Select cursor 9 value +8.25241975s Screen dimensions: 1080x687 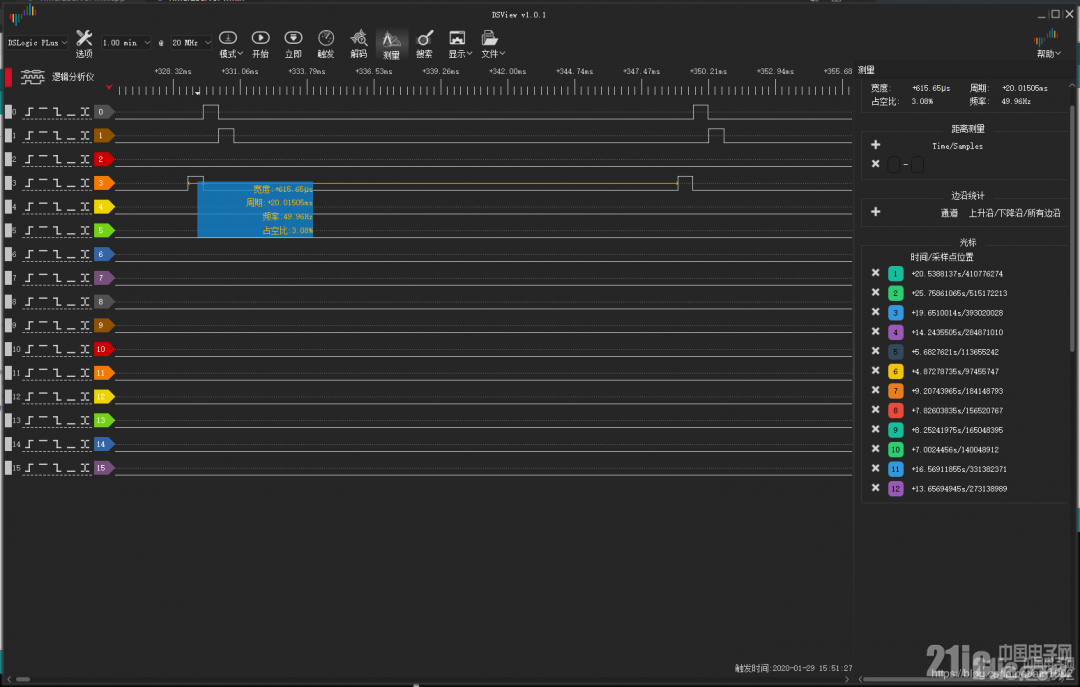957,430
